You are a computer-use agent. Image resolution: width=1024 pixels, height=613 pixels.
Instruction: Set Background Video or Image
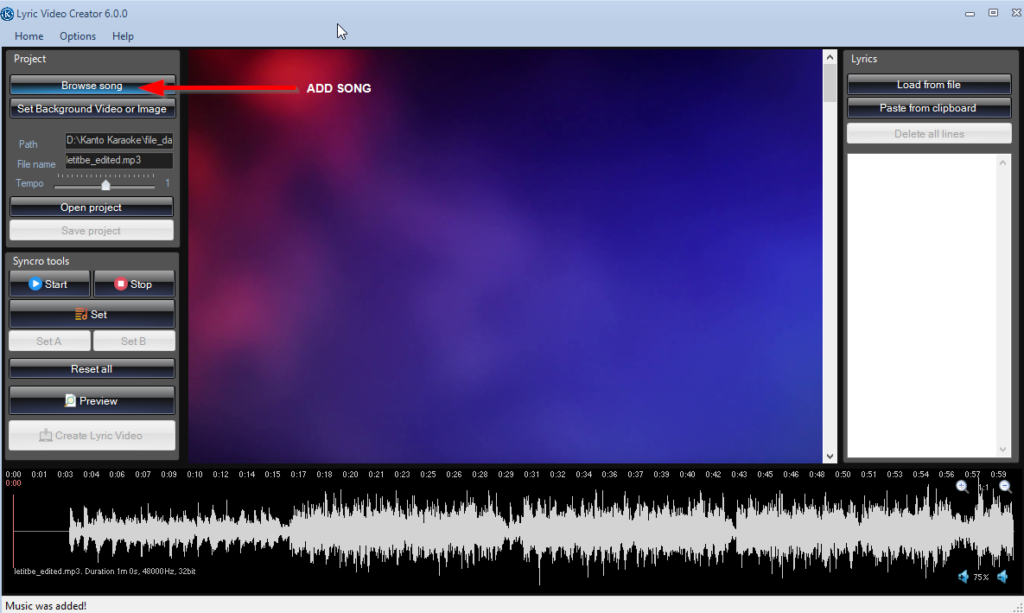pyautogui.click(x=92, y=108)
